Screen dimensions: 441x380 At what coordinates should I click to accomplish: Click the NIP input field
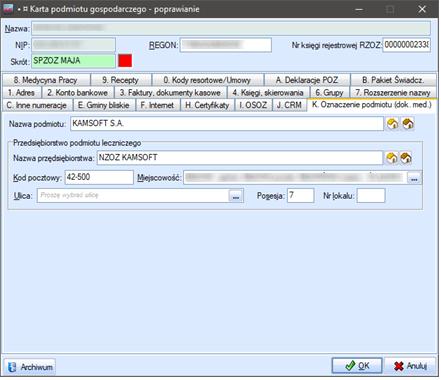(x=73, y=45)
